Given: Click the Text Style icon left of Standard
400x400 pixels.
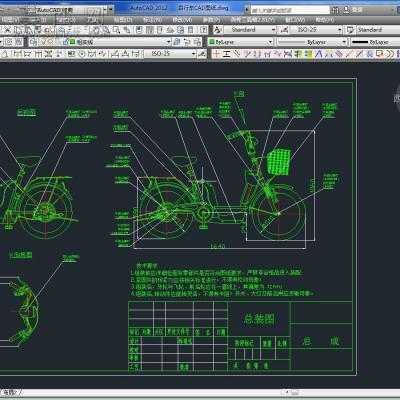Looking at the screenshot, I should point(218,30).
